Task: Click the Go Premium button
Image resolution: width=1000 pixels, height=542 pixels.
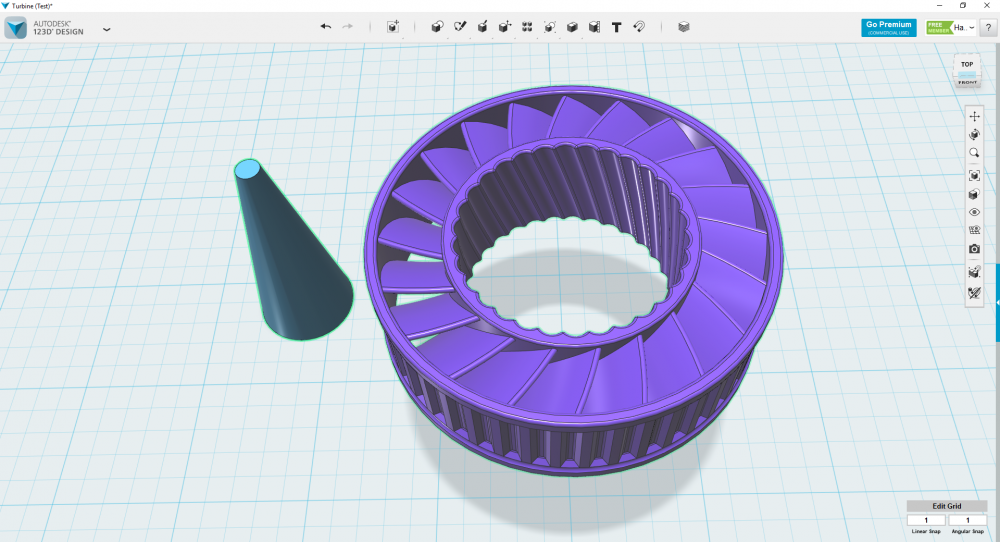Action: pos(888,27)
